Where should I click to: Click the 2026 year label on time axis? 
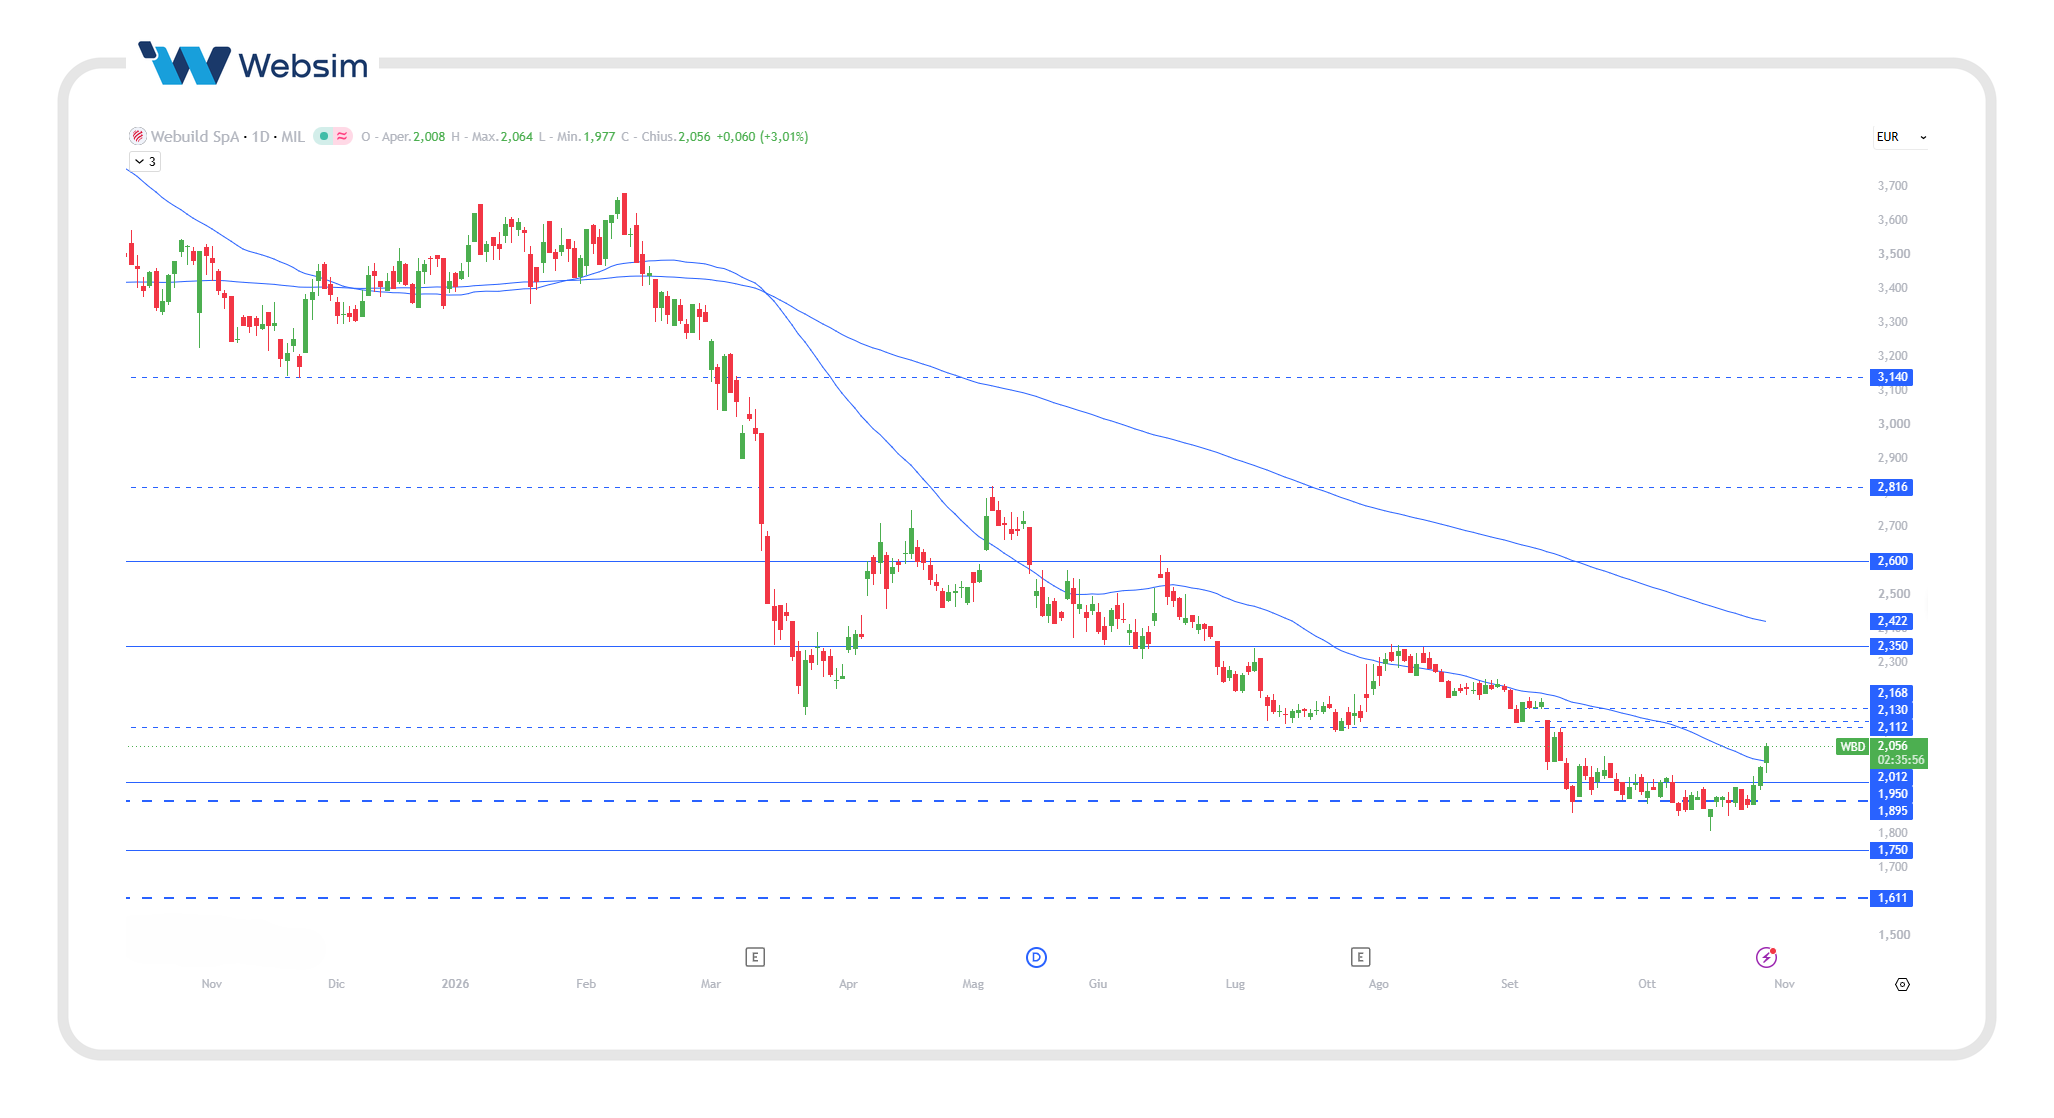coord(455,984)
